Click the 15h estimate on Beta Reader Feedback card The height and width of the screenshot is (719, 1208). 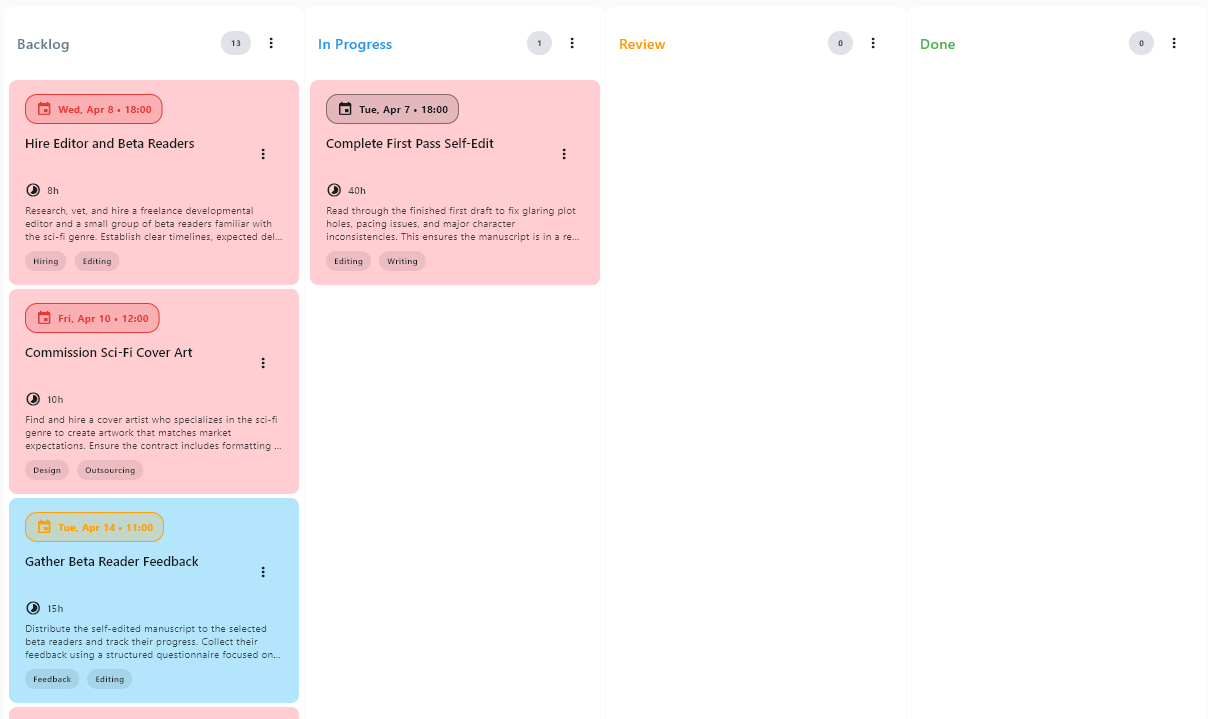55,608
